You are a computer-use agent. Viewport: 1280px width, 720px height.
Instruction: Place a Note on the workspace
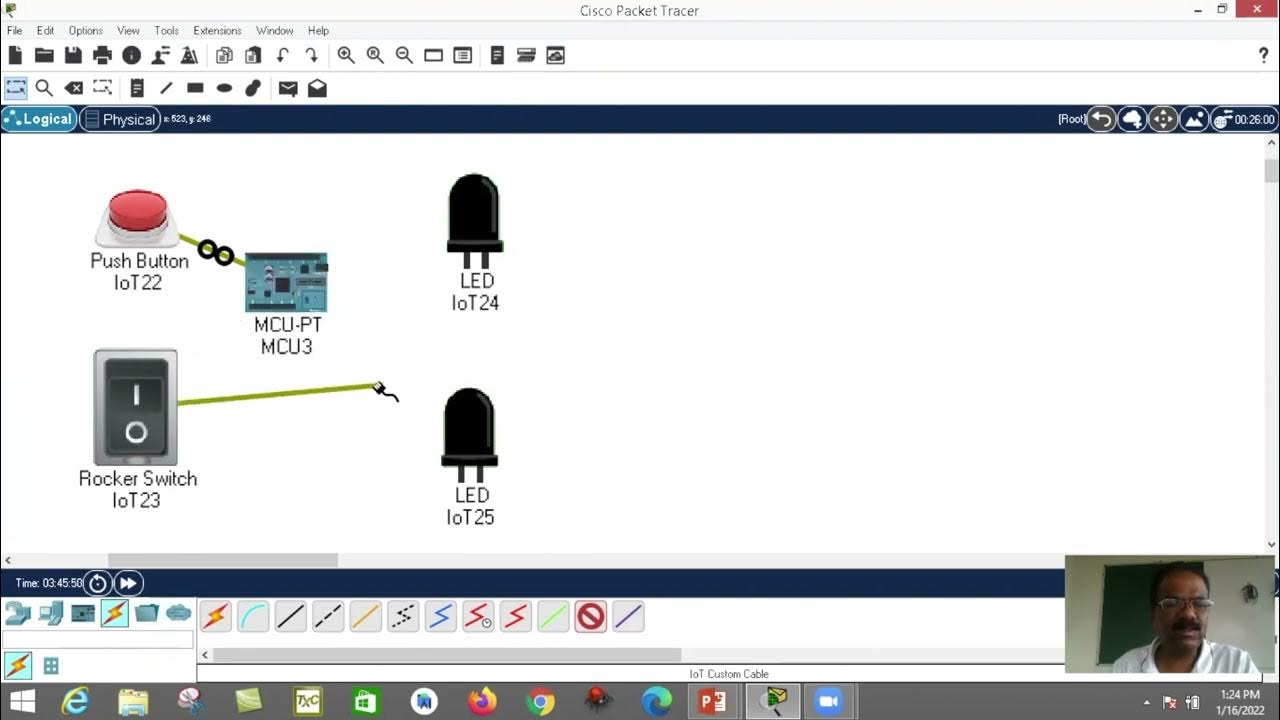tap(137, 88)
